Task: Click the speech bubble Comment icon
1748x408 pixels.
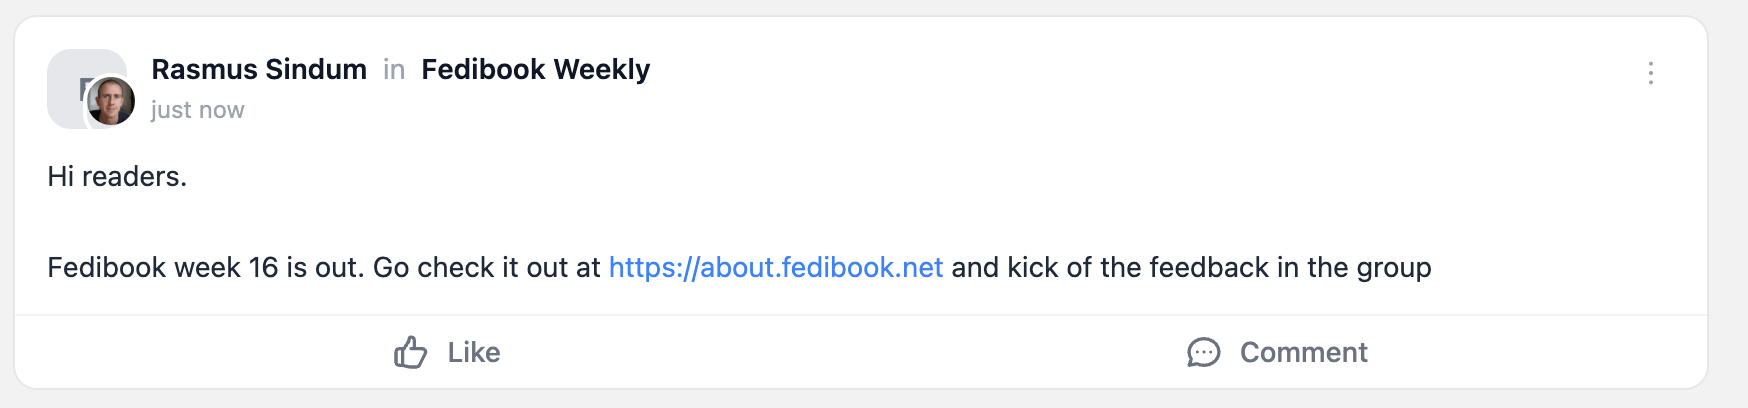Action: (x=1203, y=352)
